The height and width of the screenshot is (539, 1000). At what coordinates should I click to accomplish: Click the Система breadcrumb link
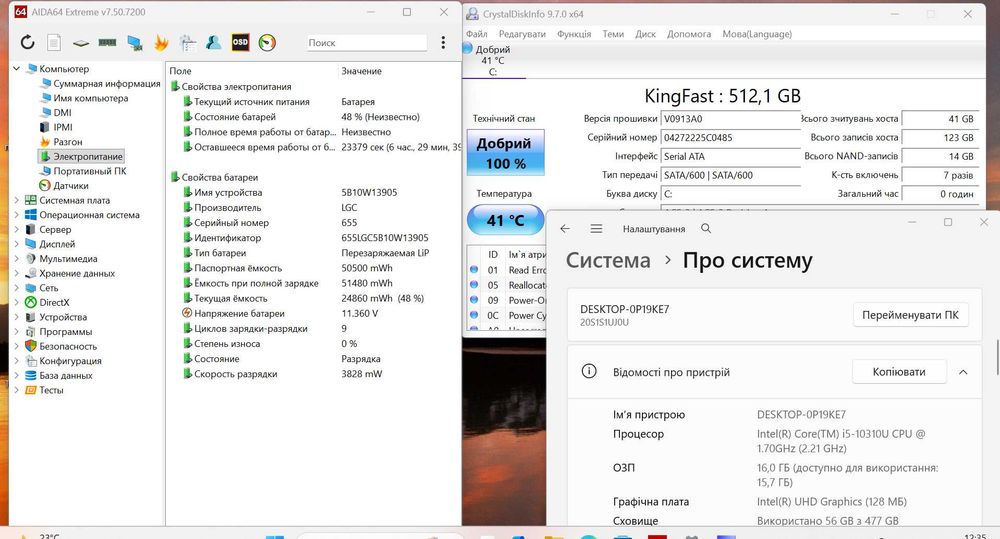point(608,260)
